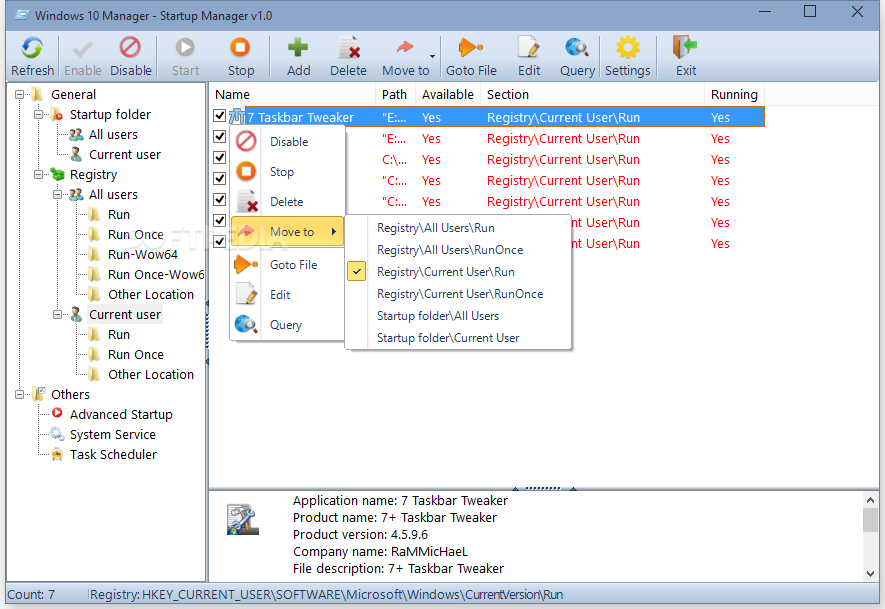
Task: Click the Delete toolbar icon
Action: [x=349, y=48]
